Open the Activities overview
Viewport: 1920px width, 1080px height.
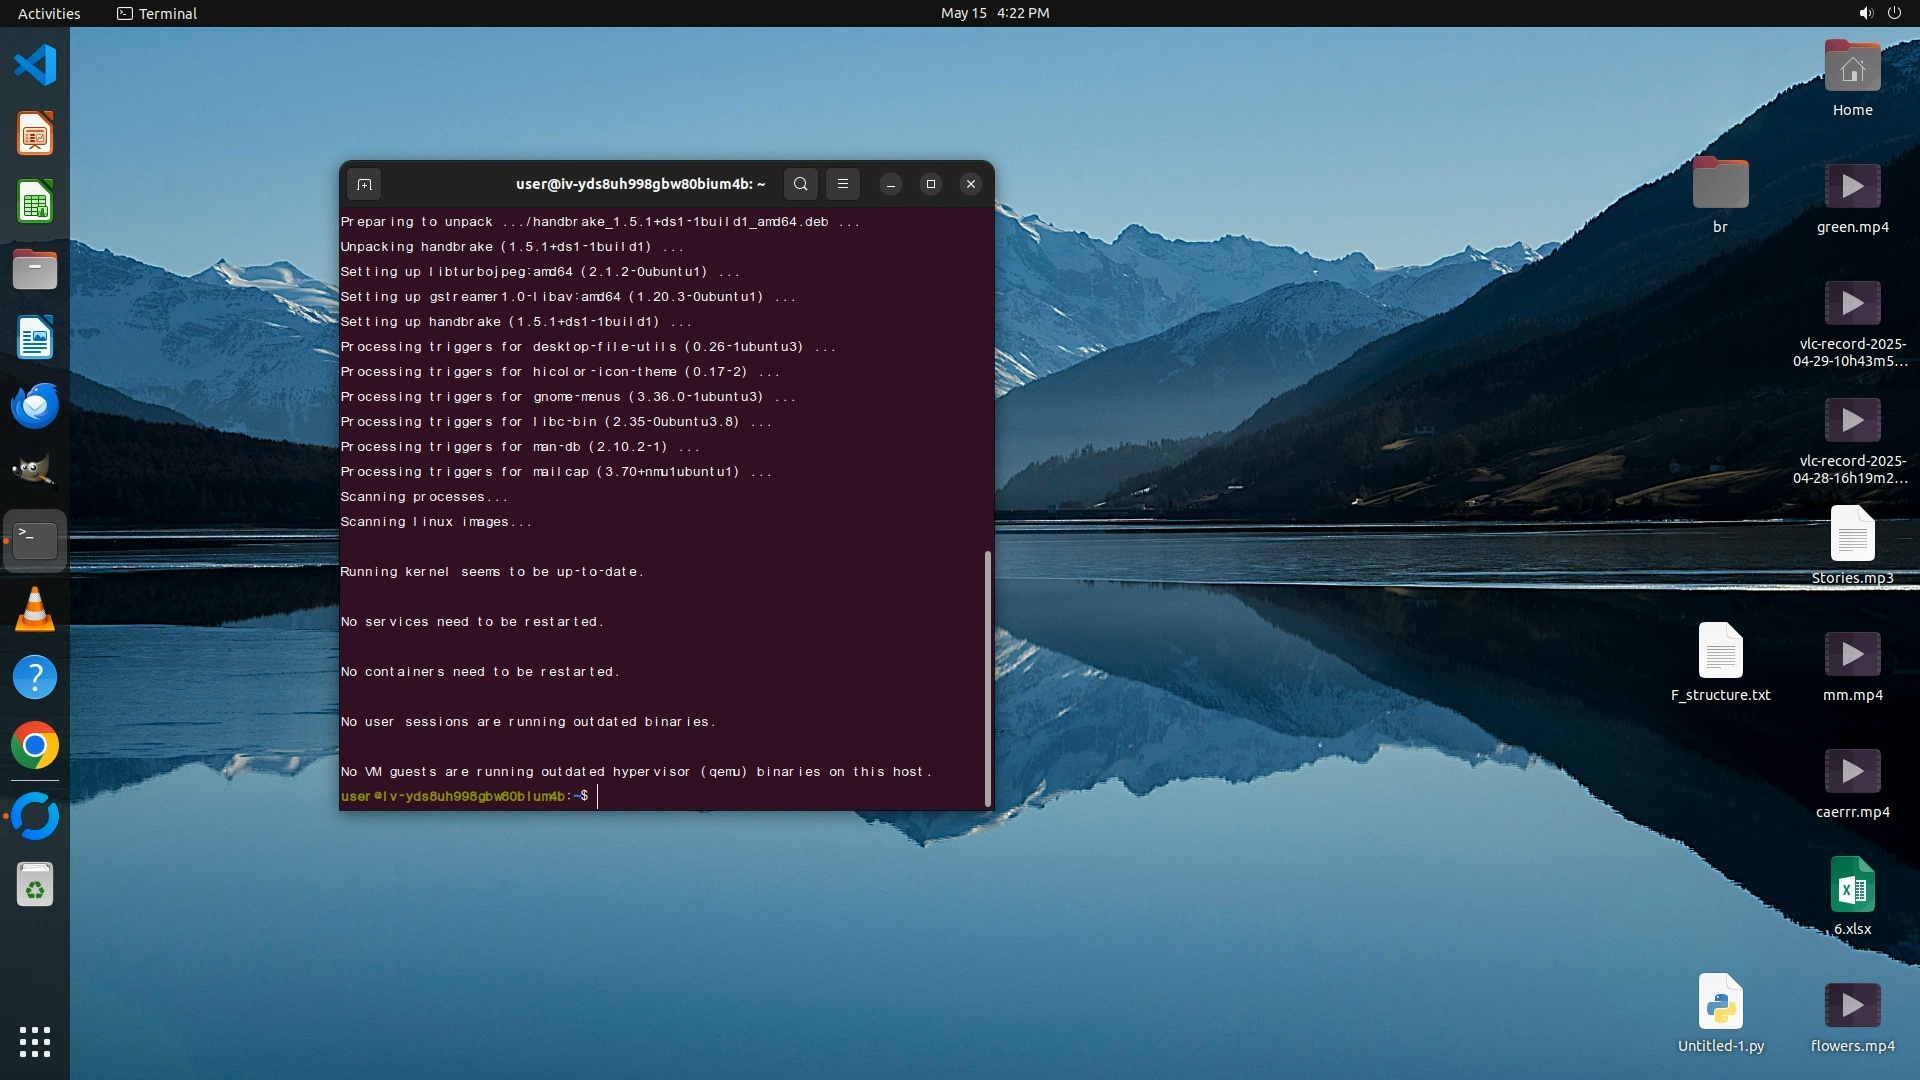[49, 13]
